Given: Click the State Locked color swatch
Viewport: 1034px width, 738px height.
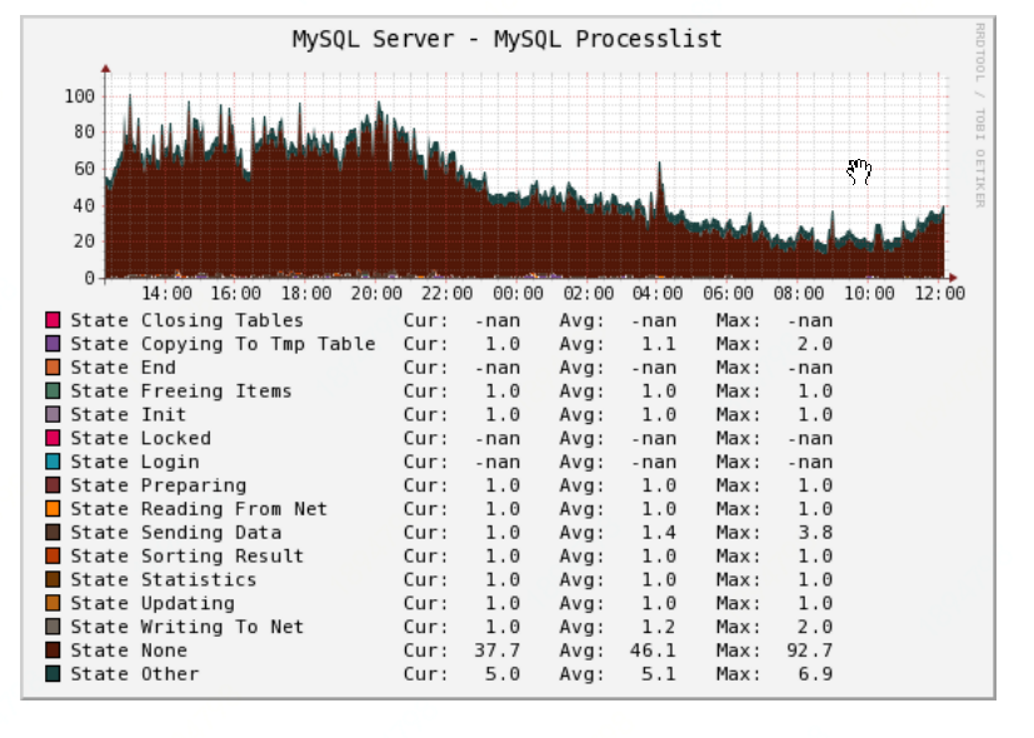Looking at the screenshot, I should click(x=53, y=439).
